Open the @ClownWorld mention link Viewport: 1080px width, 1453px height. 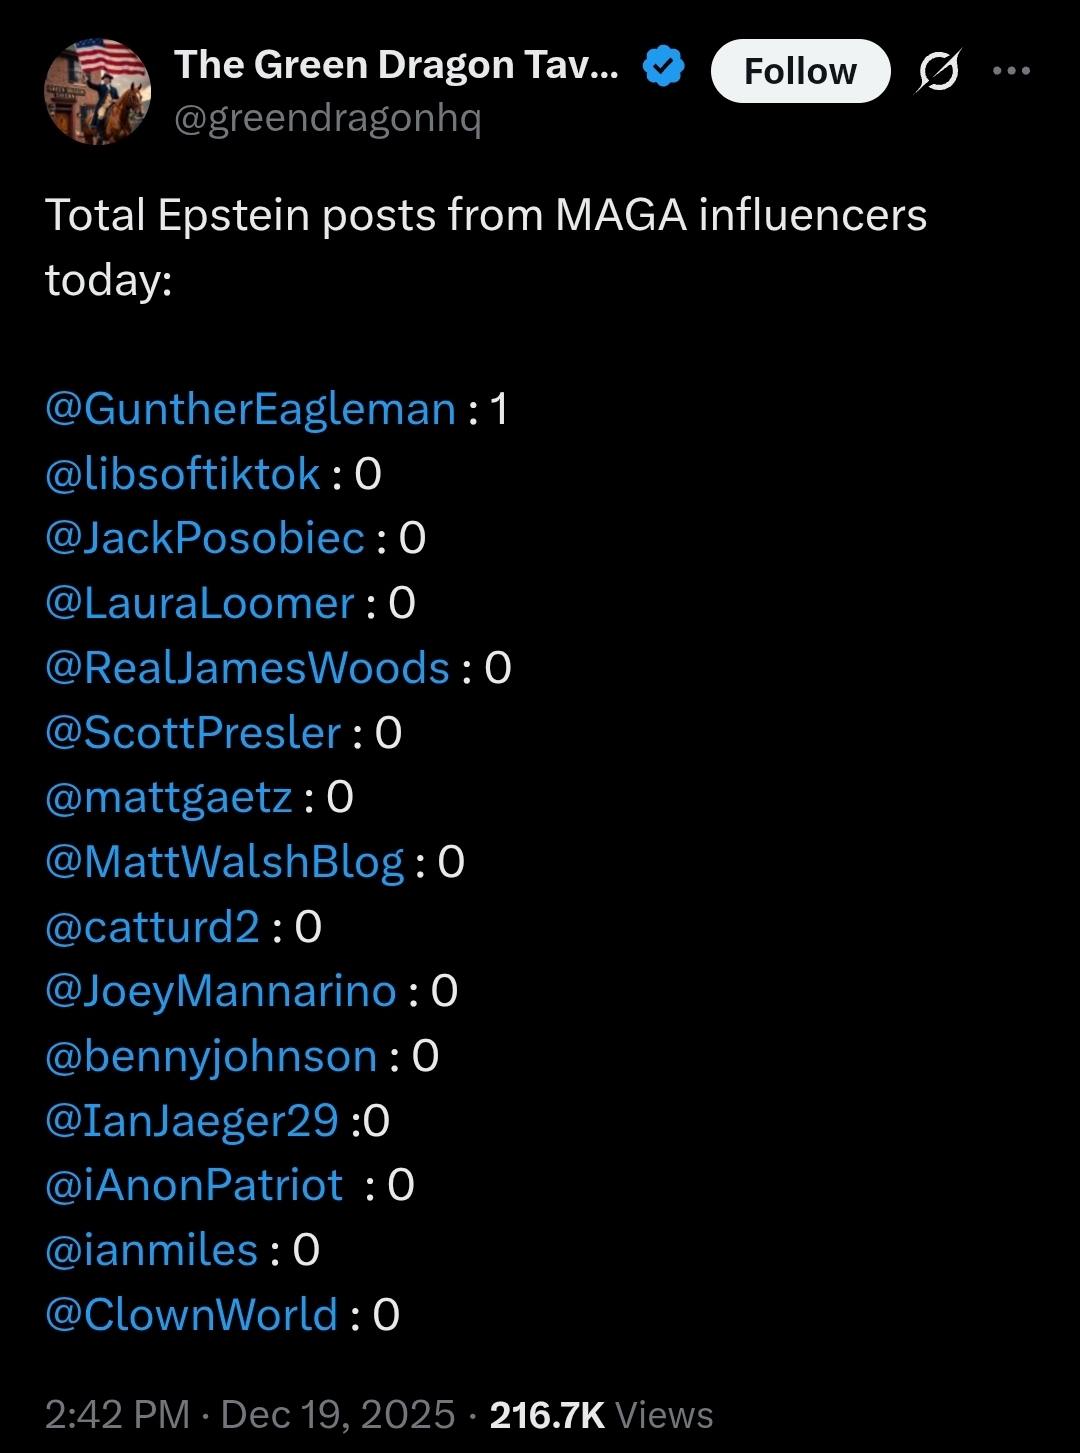(x=192, y=1315)
